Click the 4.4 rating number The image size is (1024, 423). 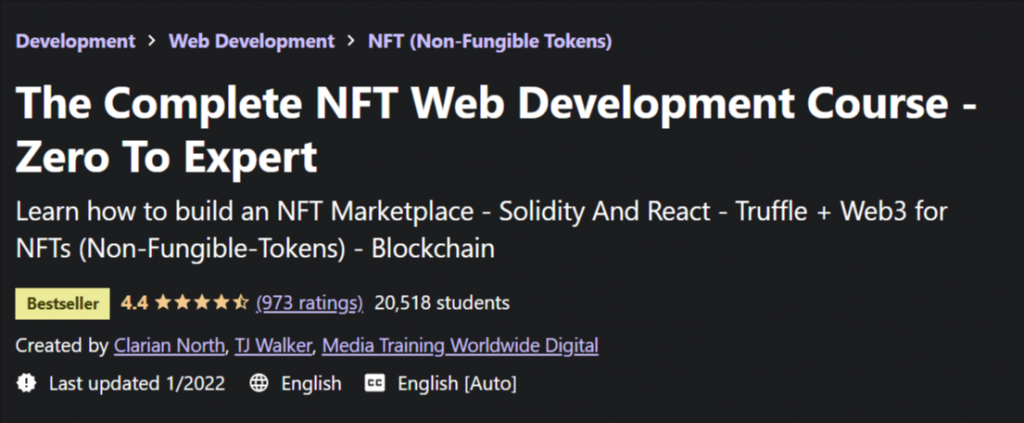click(135, 303)
